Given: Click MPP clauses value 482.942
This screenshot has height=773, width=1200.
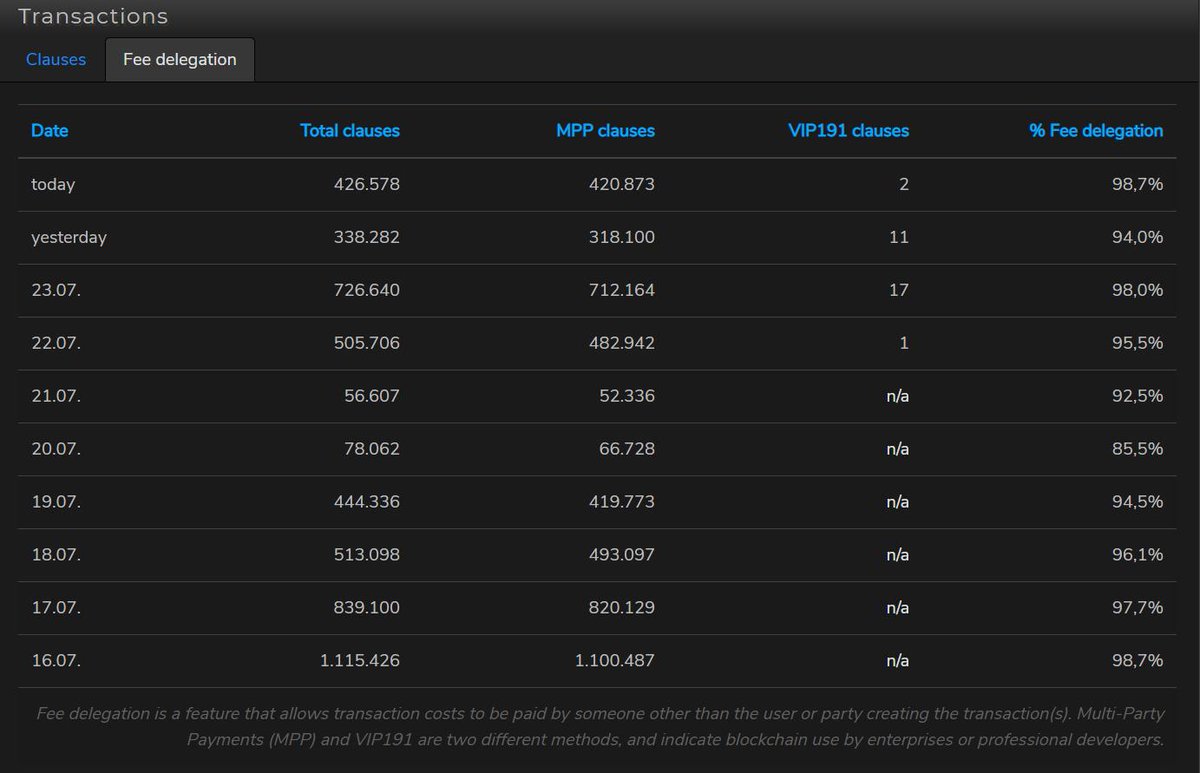Looking at the screenshot, I should pyautogui.click(x=622, y=343).
